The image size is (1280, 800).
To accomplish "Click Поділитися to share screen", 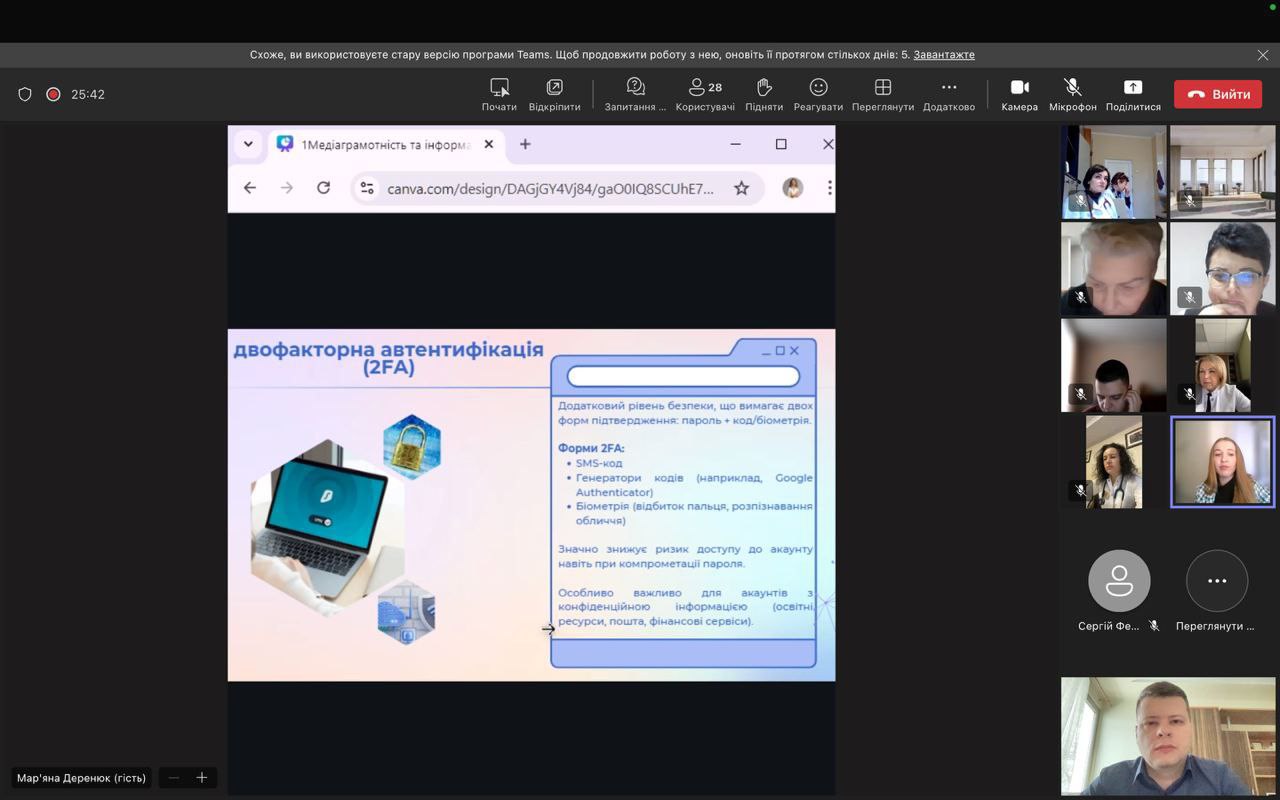I will pyautogui.click(x=1132, y=94).
